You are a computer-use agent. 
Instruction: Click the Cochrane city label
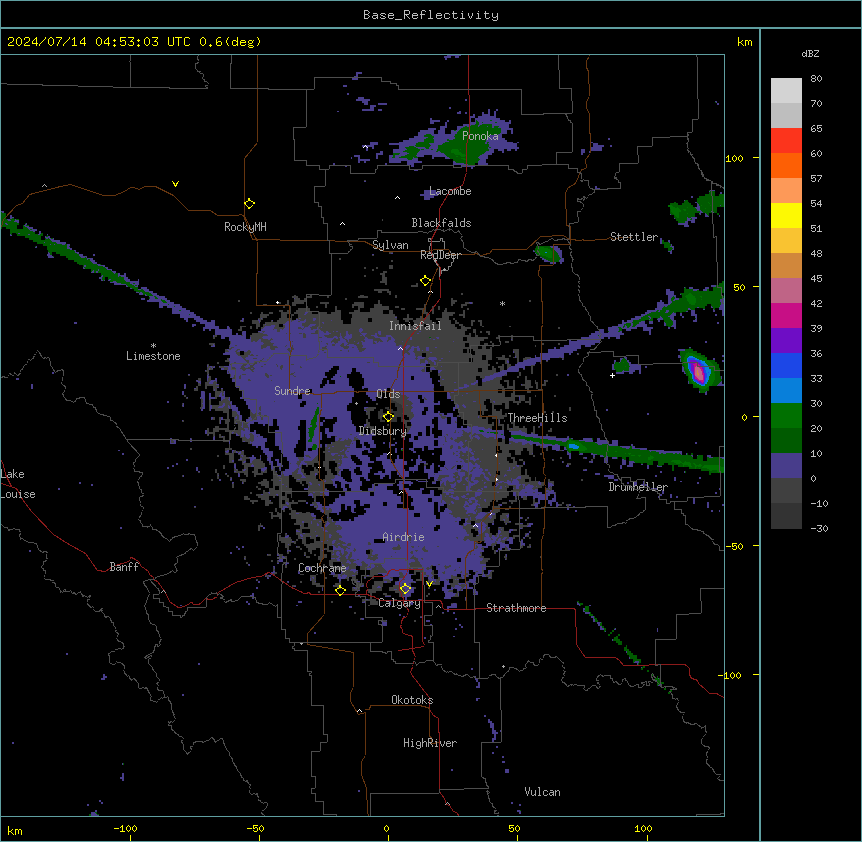coord(322,568)
